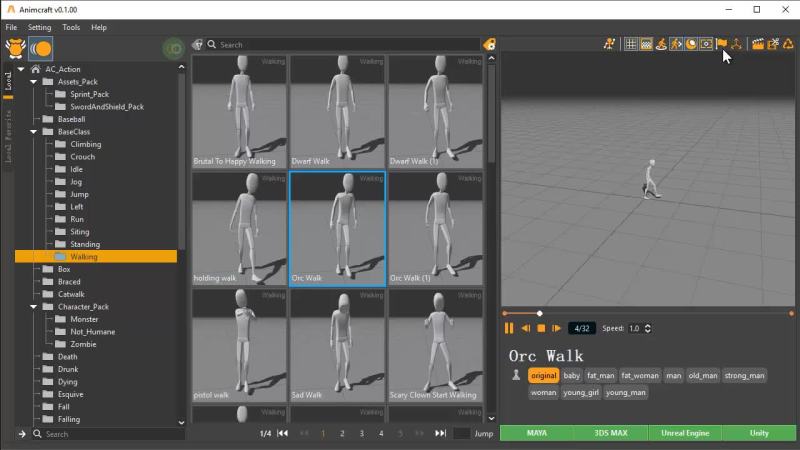Select the Dwarf Walk (1) thumbnail
The width and height of the screenshot is (800, 450).
435,112
